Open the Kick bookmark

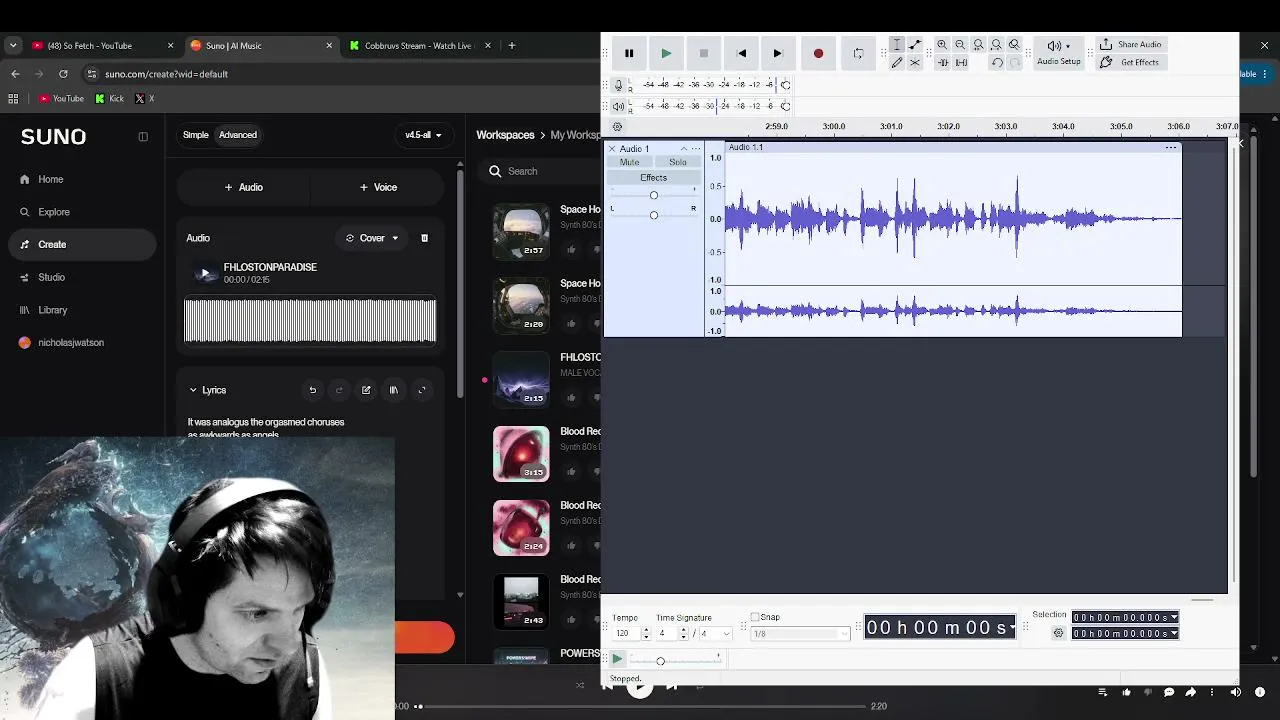(109, 99)
